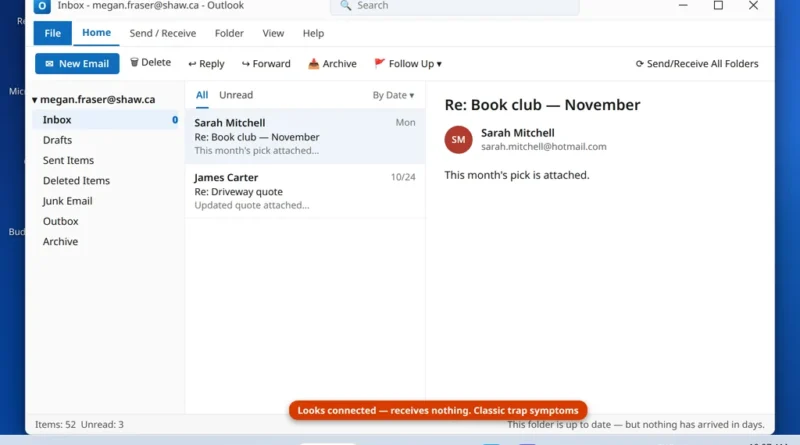Click "This month's pick is attached." body text

tap(517, 175)
